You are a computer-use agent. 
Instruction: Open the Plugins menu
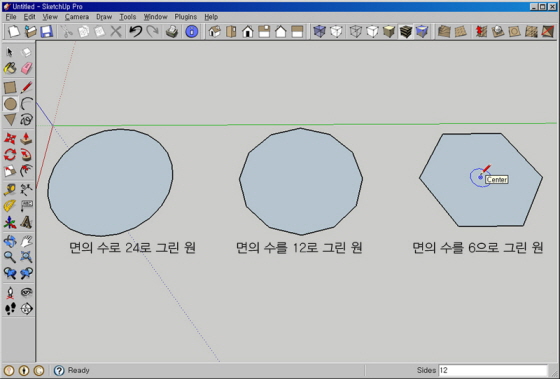pyautogui.click(x=185, y=17)
